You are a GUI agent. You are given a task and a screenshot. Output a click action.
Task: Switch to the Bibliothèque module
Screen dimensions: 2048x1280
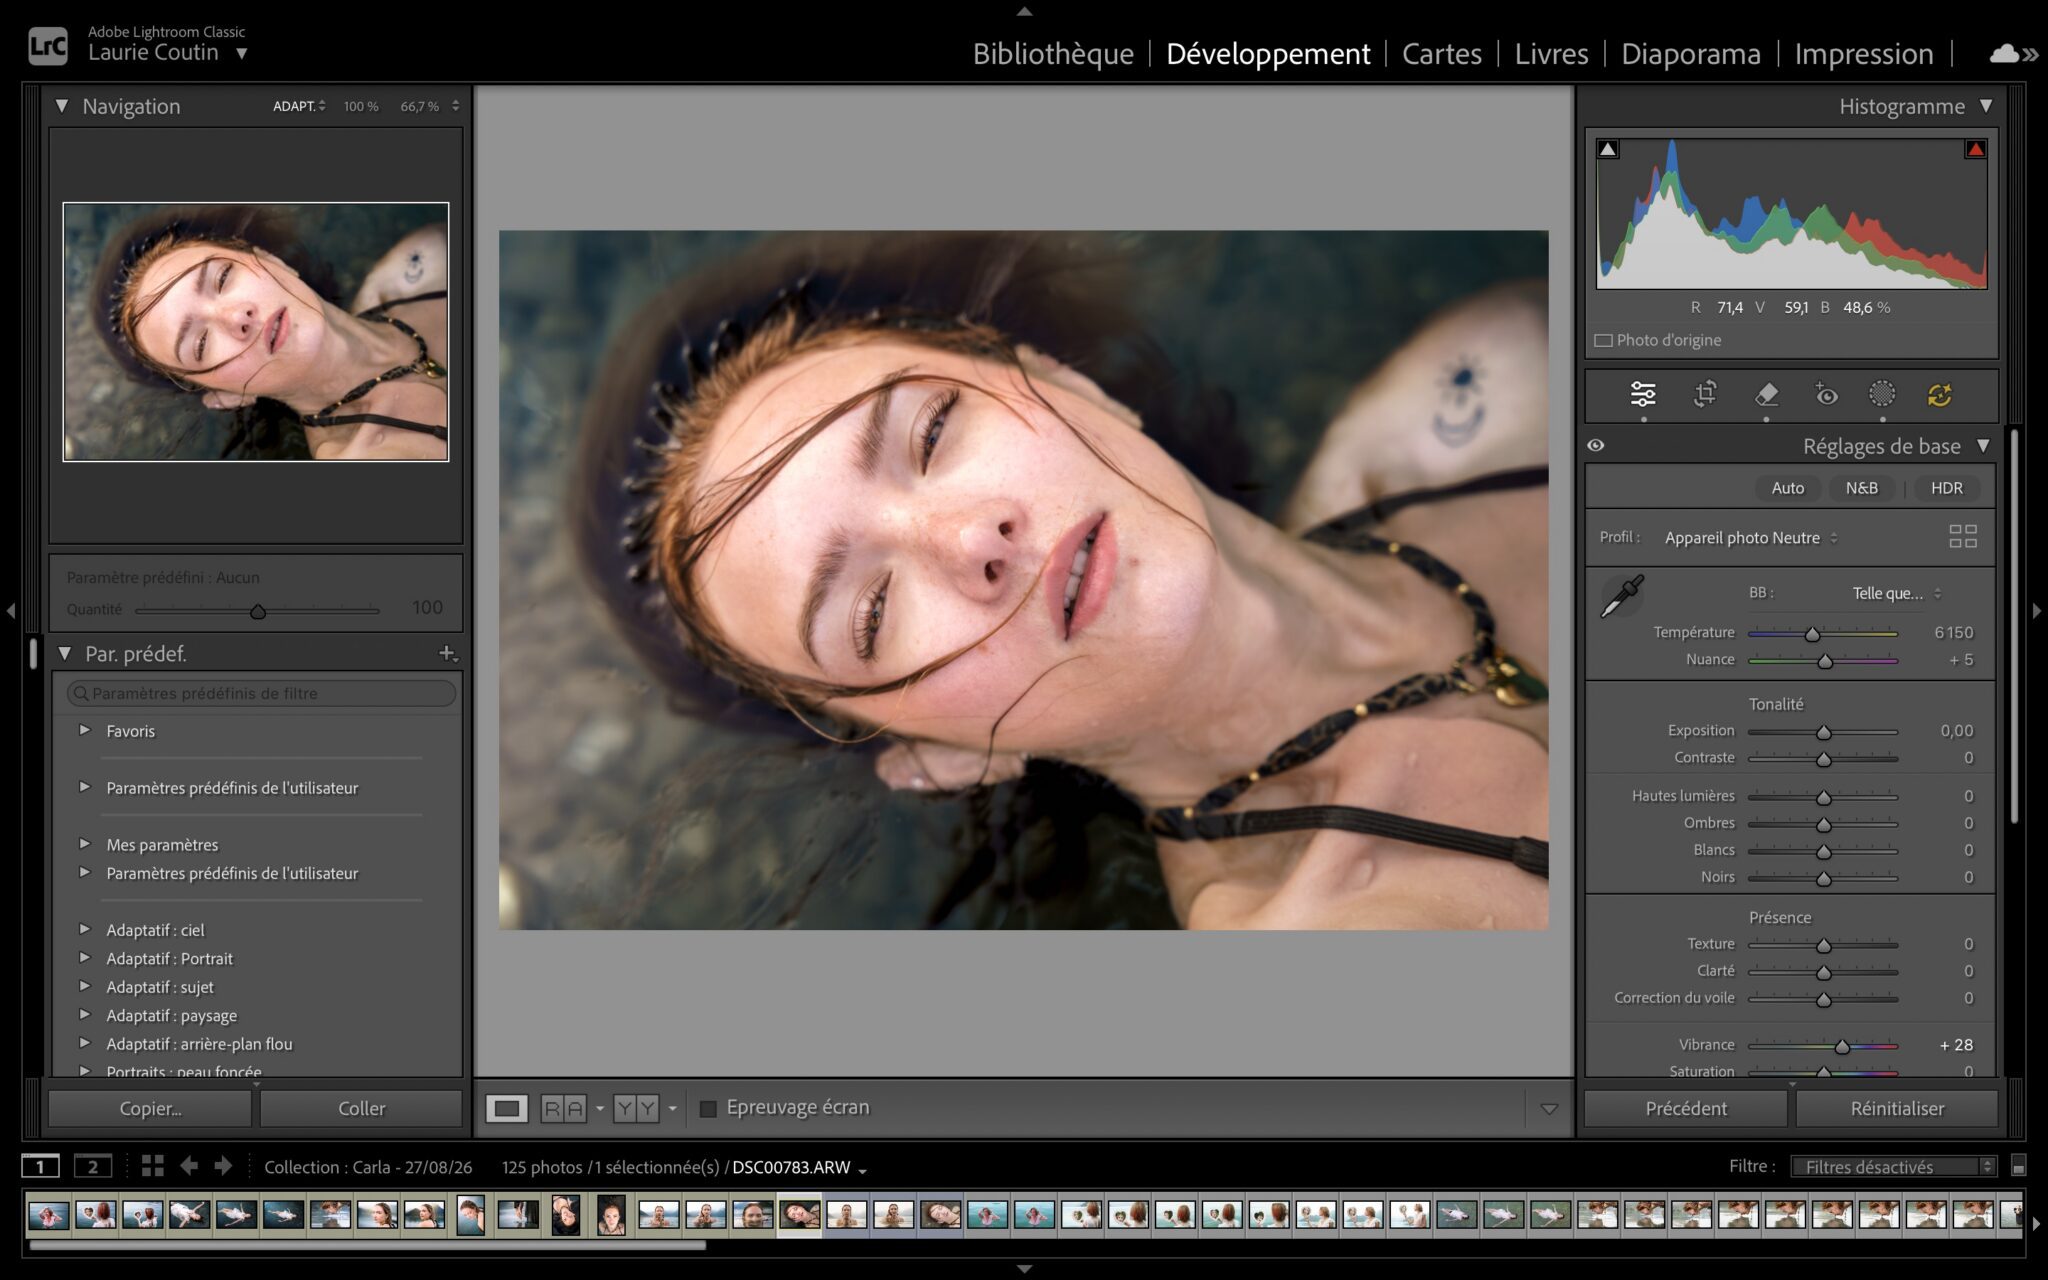(x=1053, y=54)
